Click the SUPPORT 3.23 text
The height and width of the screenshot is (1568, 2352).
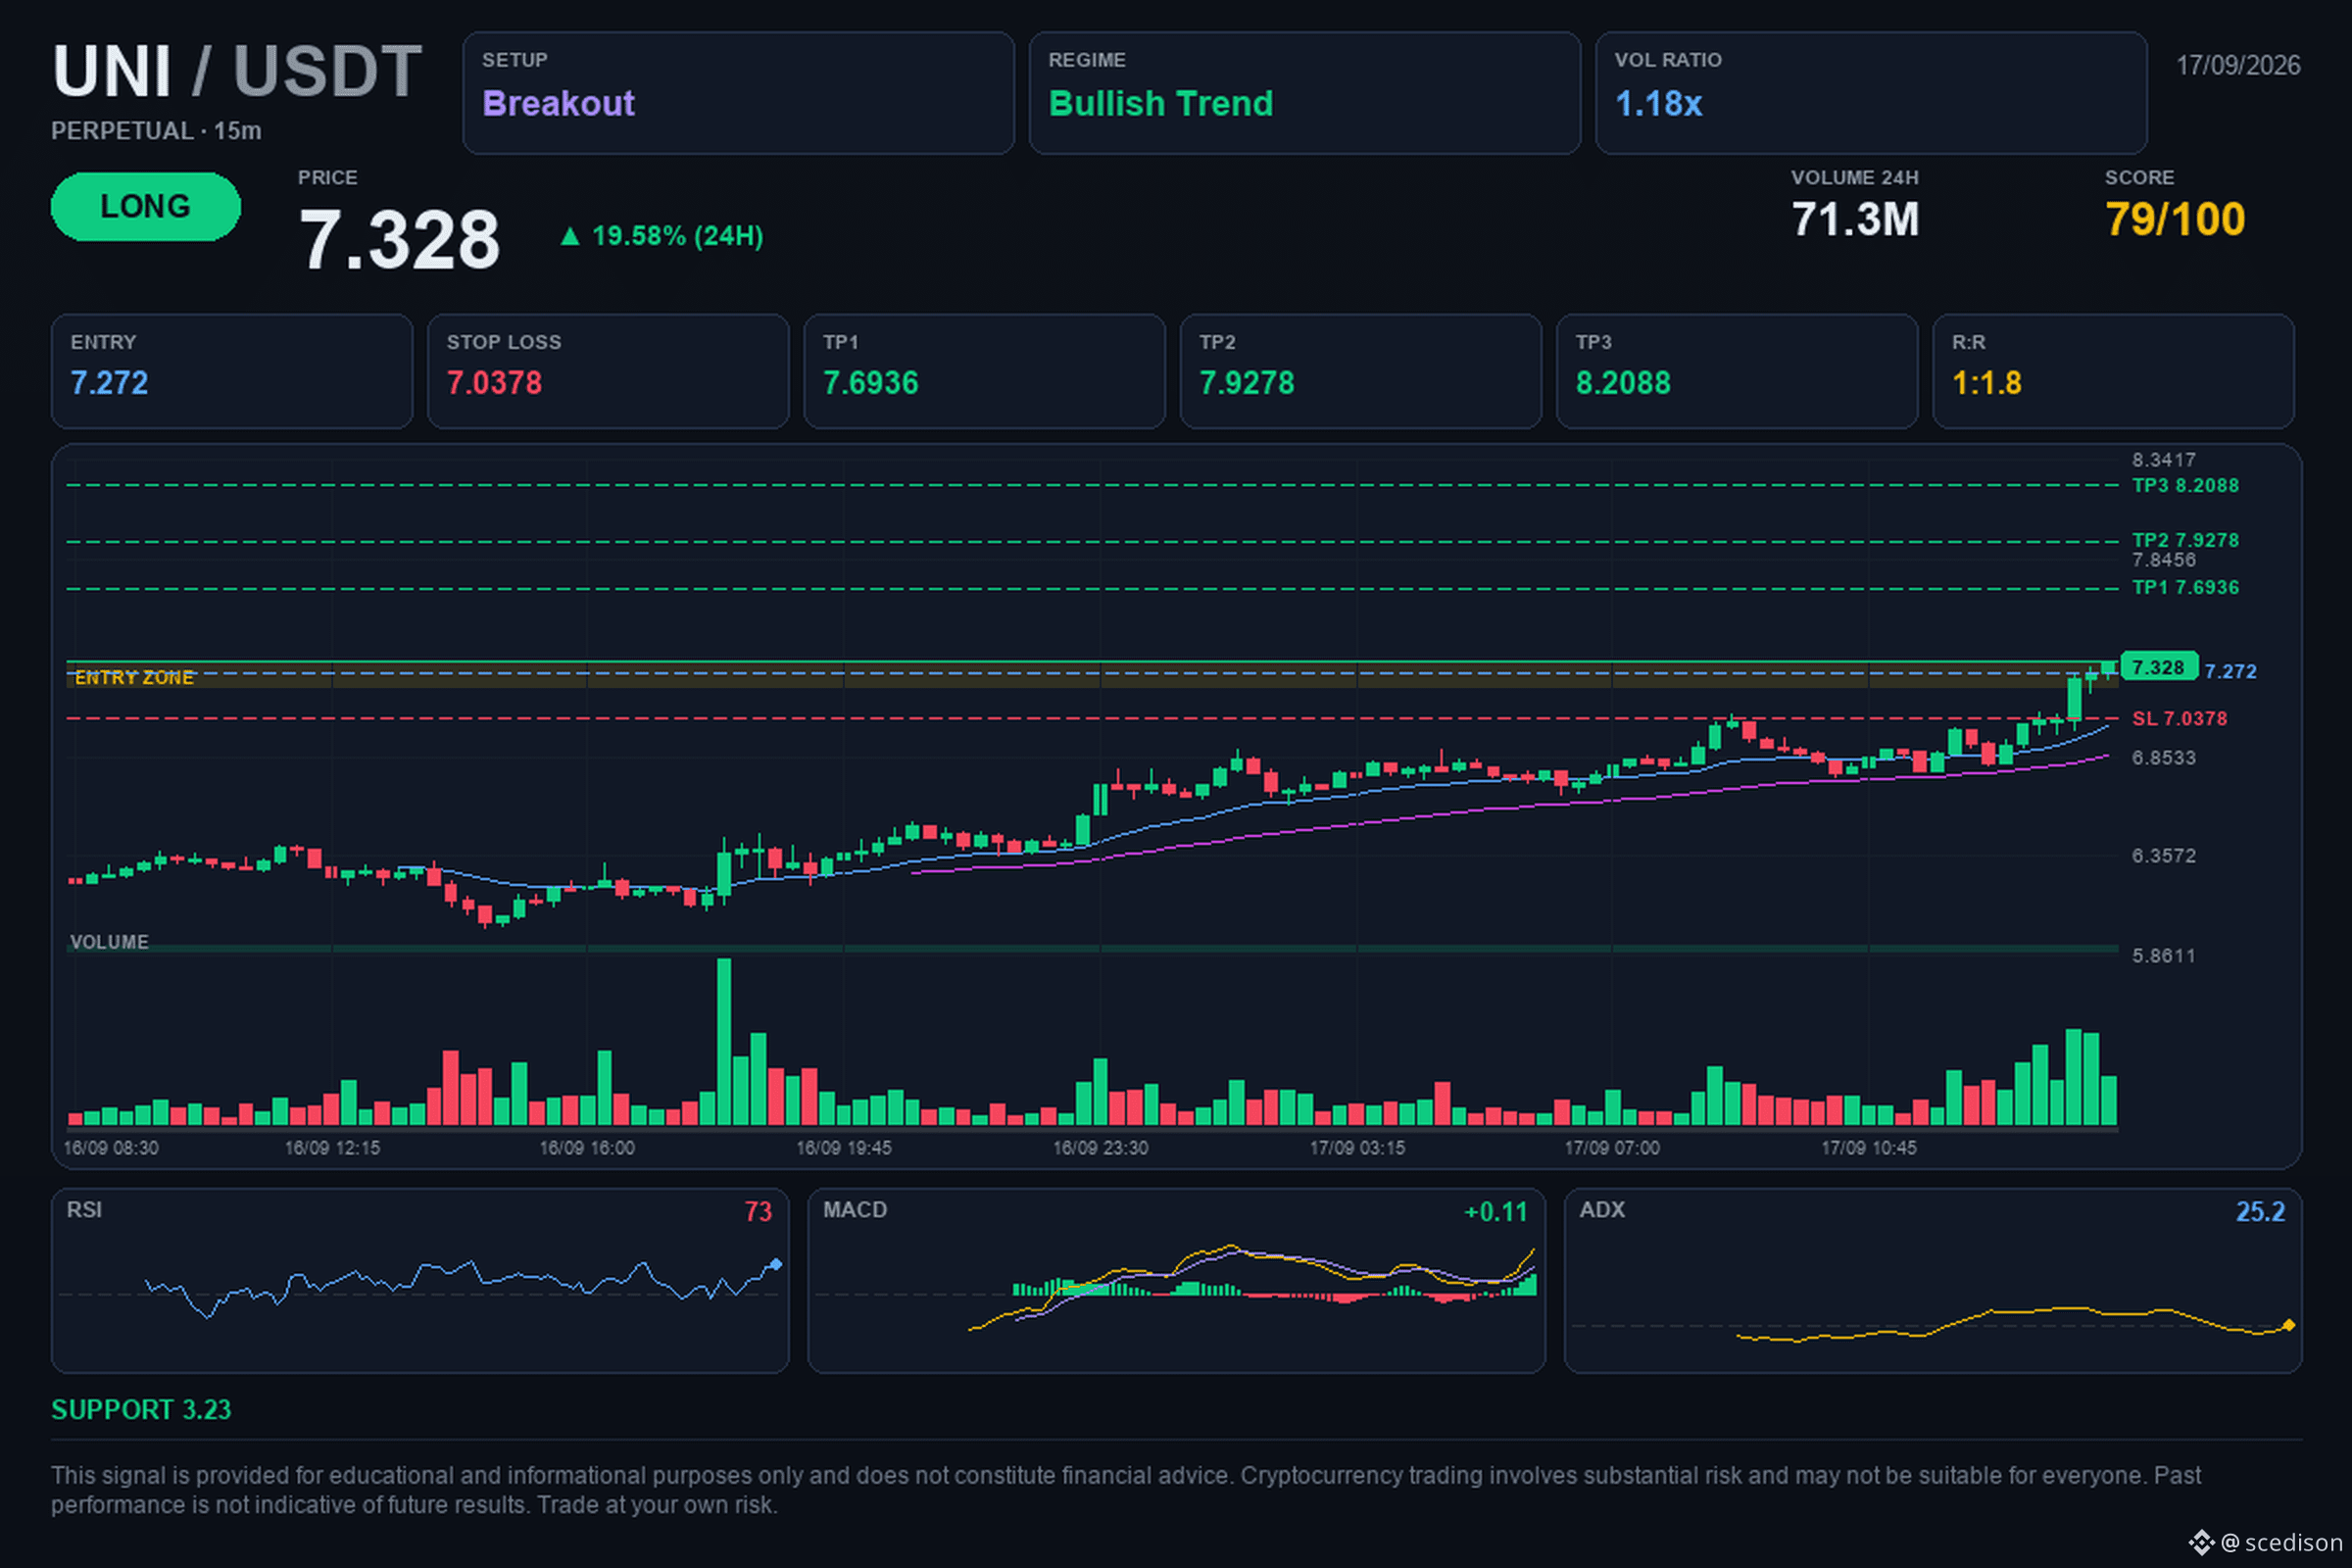141,1410
